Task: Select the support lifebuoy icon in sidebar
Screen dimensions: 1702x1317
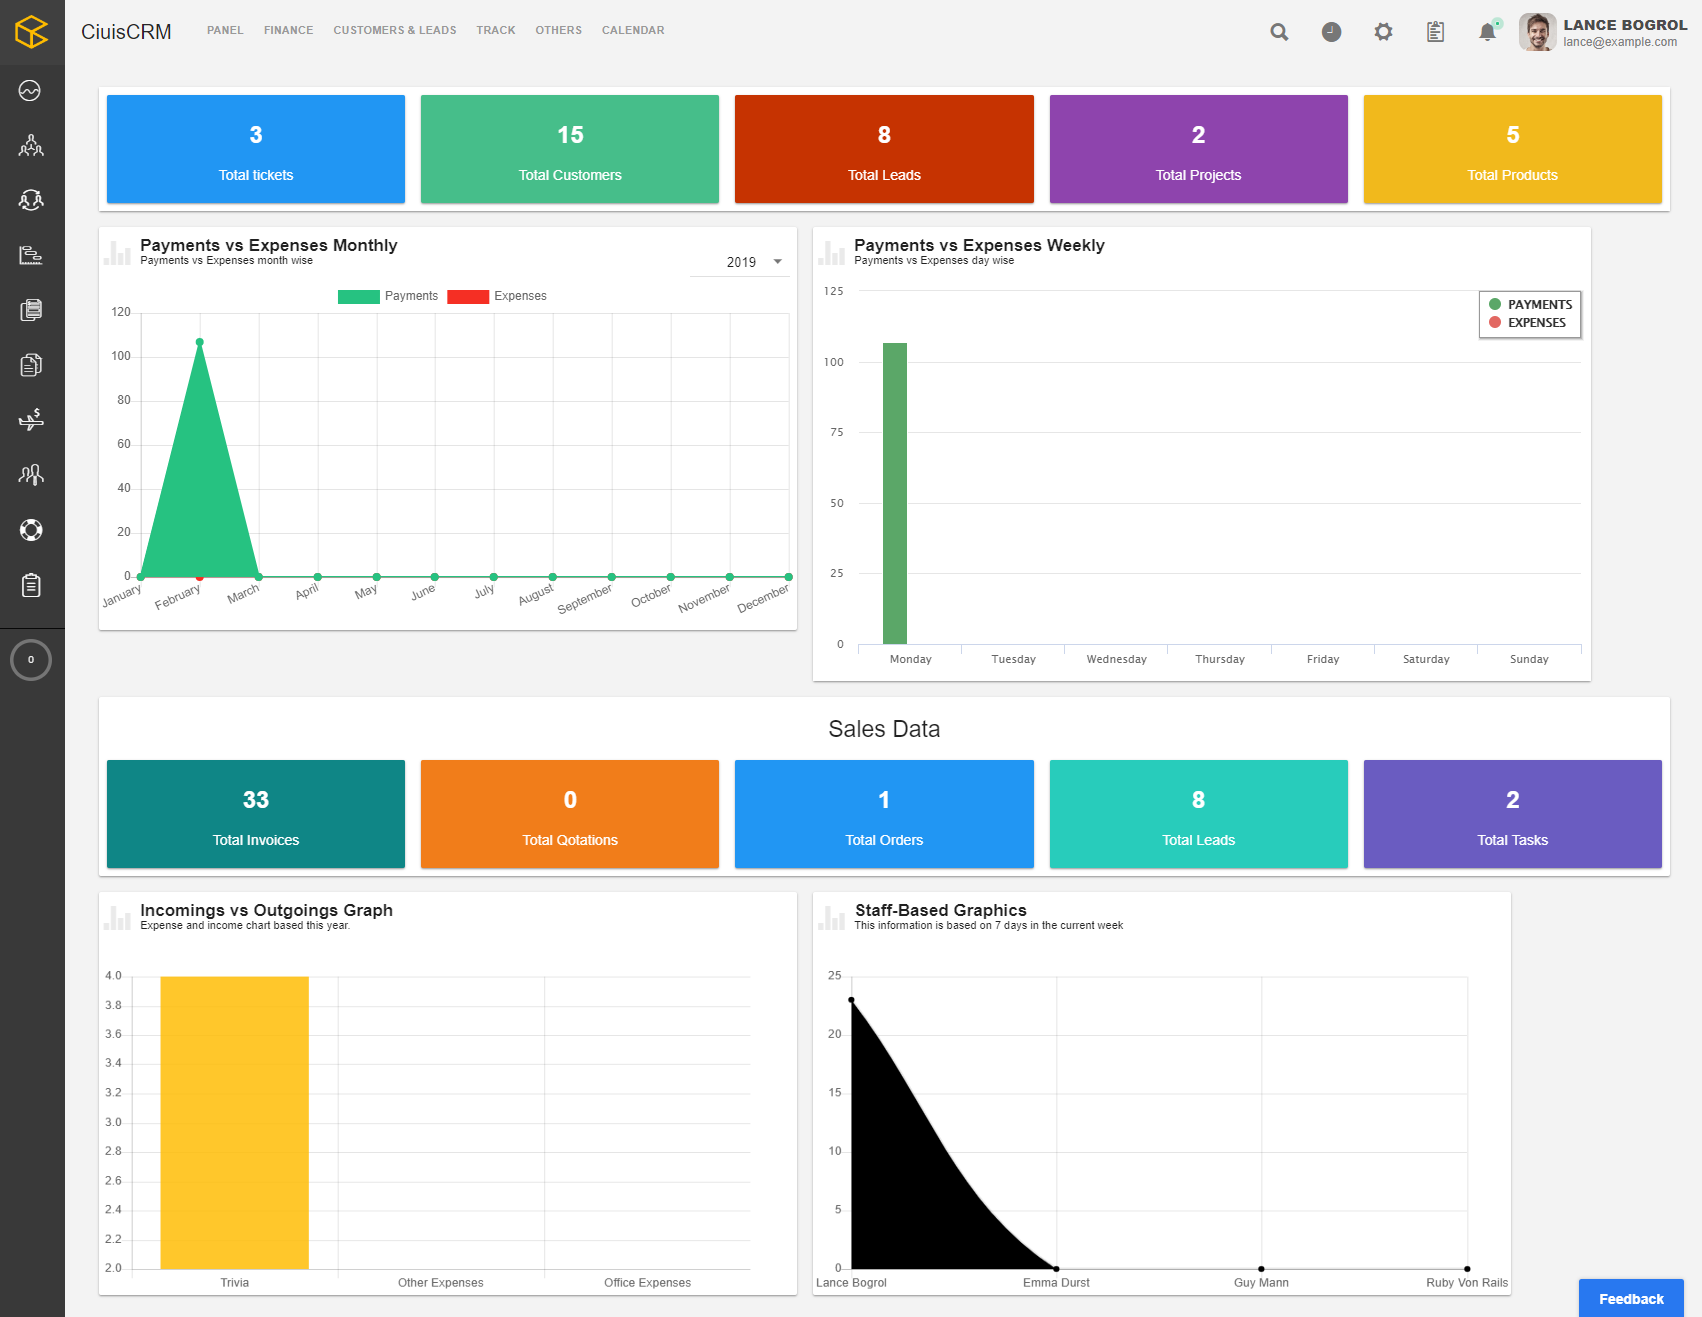Action: coord(31,530)
